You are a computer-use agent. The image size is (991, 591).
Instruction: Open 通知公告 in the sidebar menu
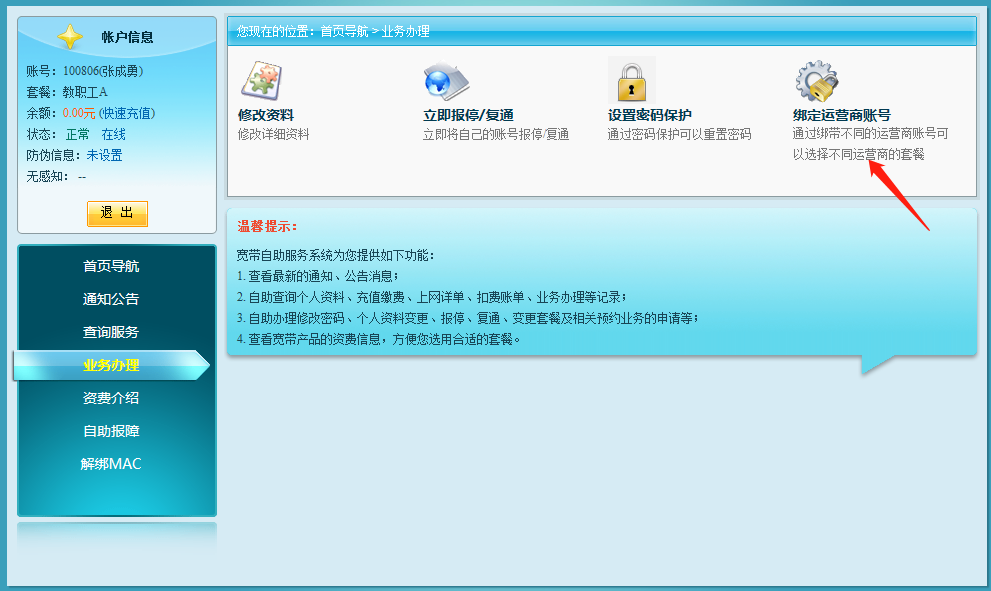(111, 299)
